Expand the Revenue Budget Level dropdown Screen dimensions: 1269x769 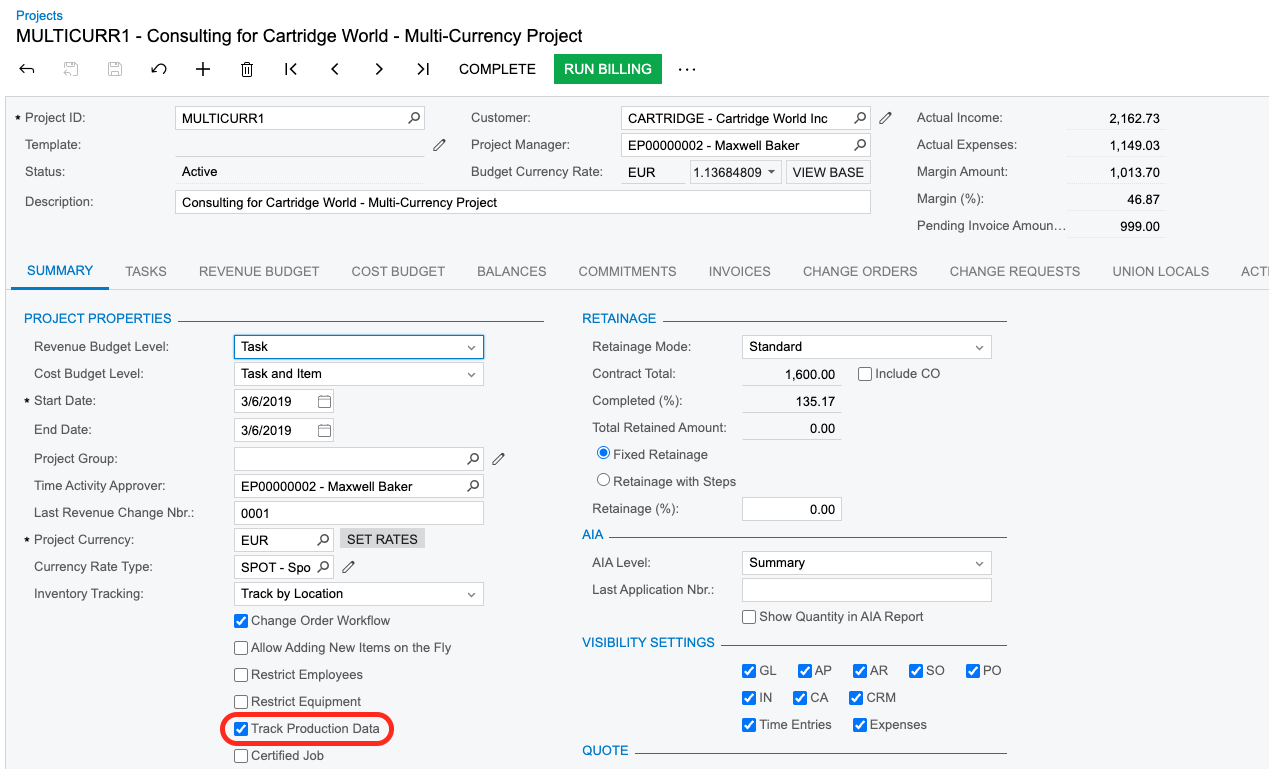coord(471,347)
